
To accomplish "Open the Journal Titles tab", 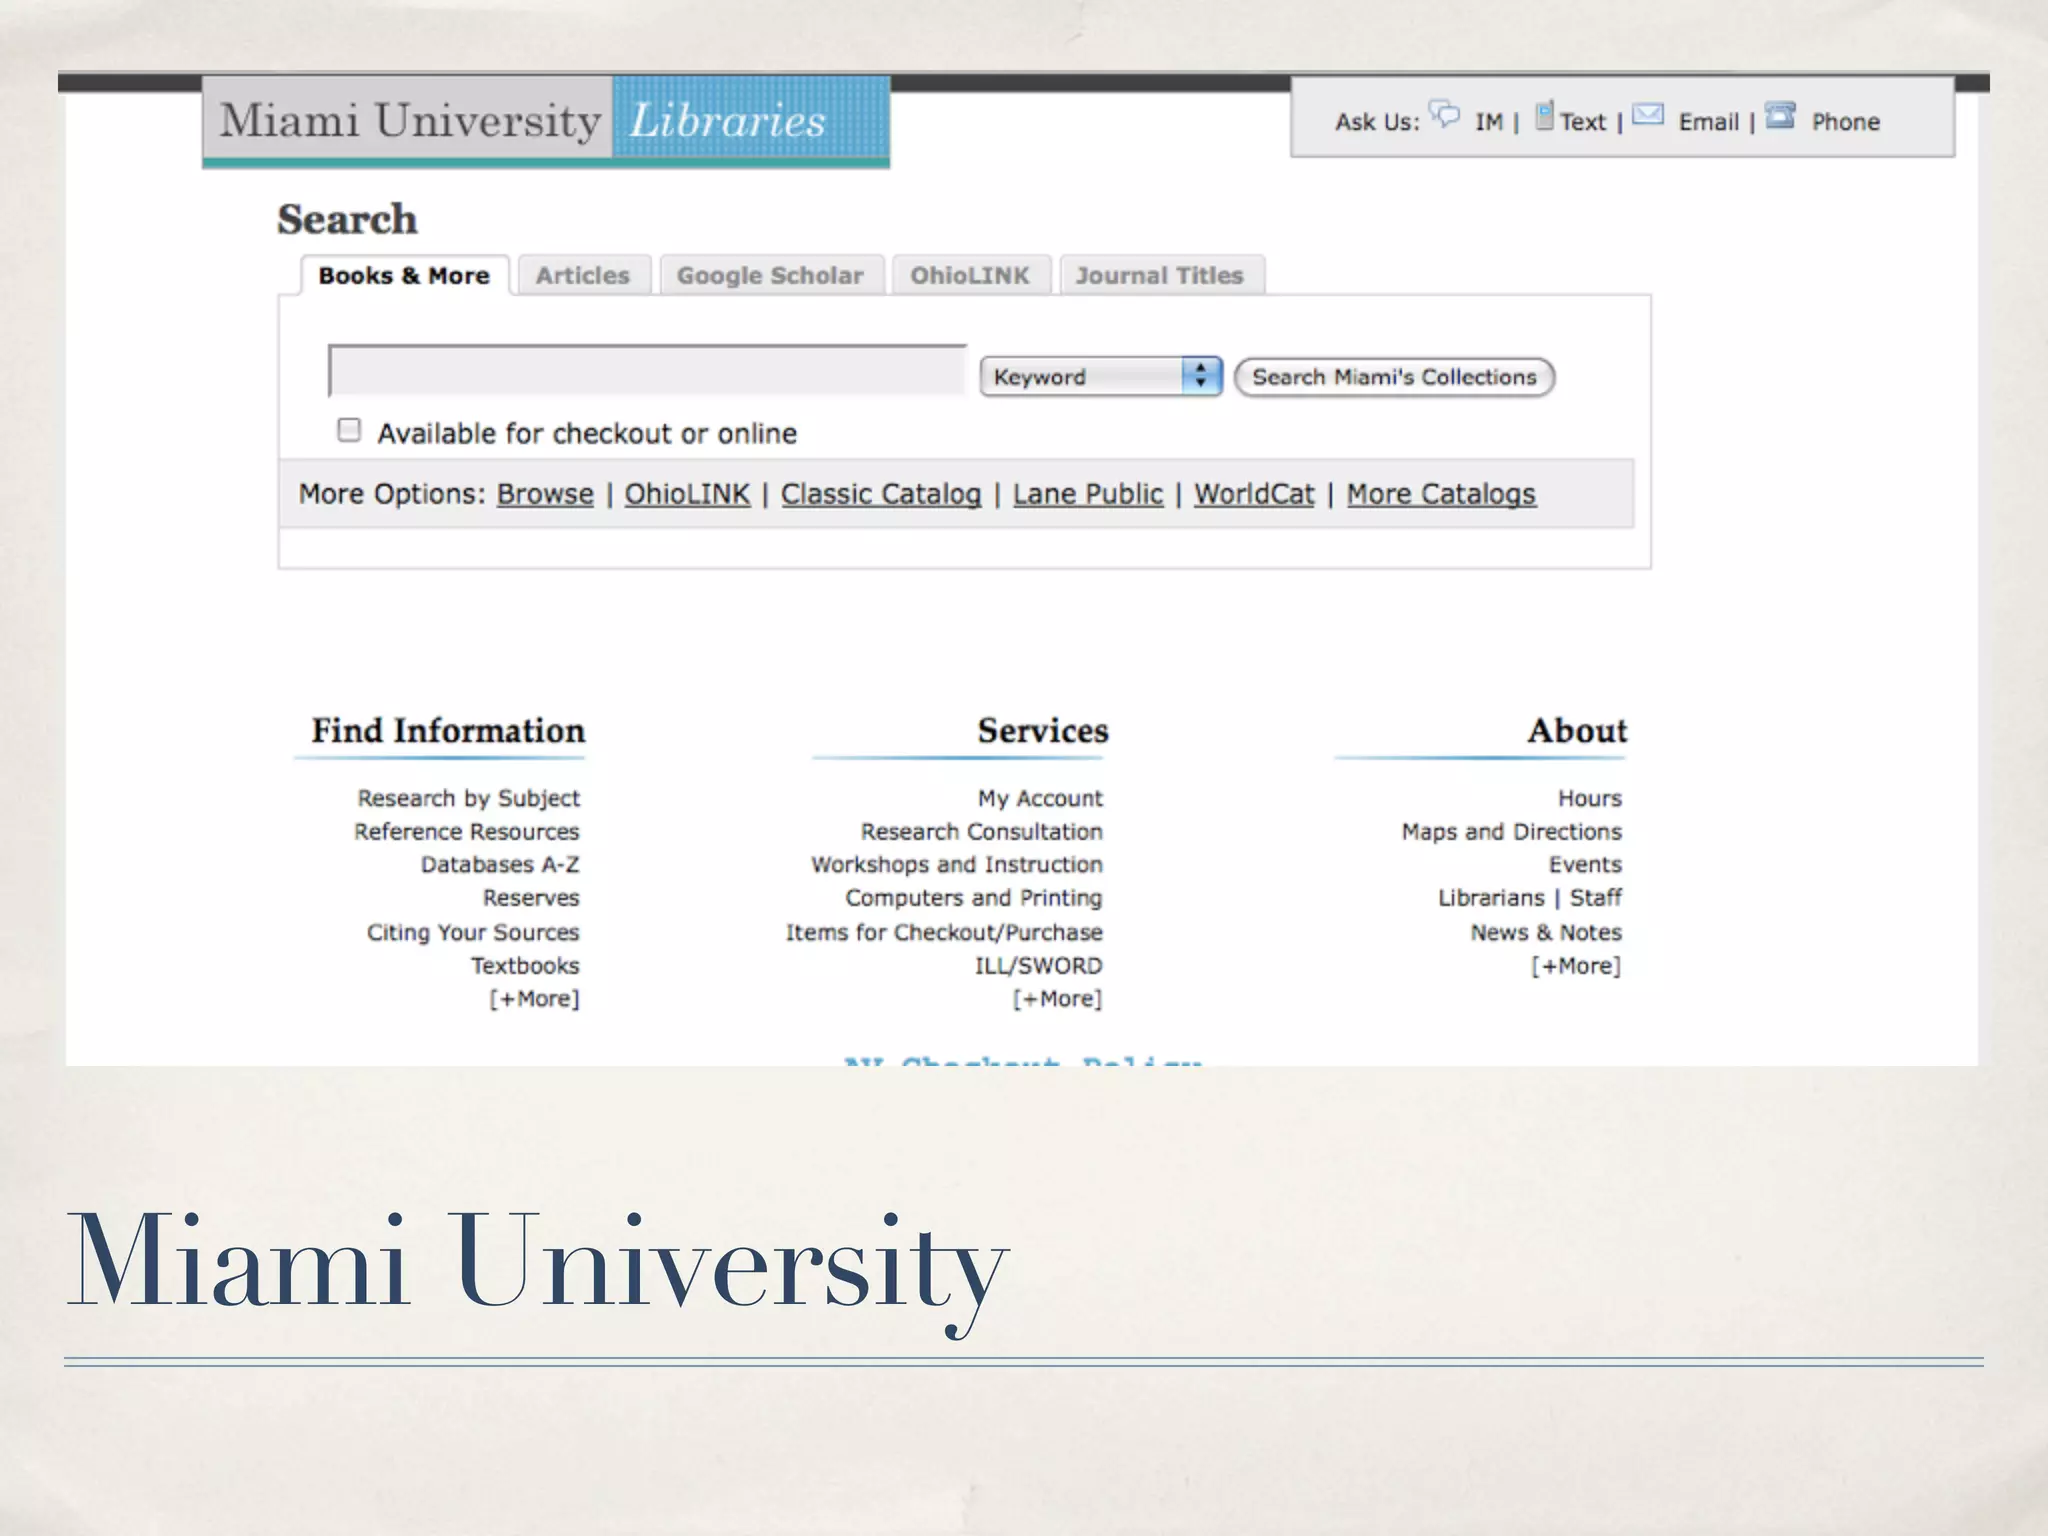I will pyautogui.click(x=1160, y=275).
